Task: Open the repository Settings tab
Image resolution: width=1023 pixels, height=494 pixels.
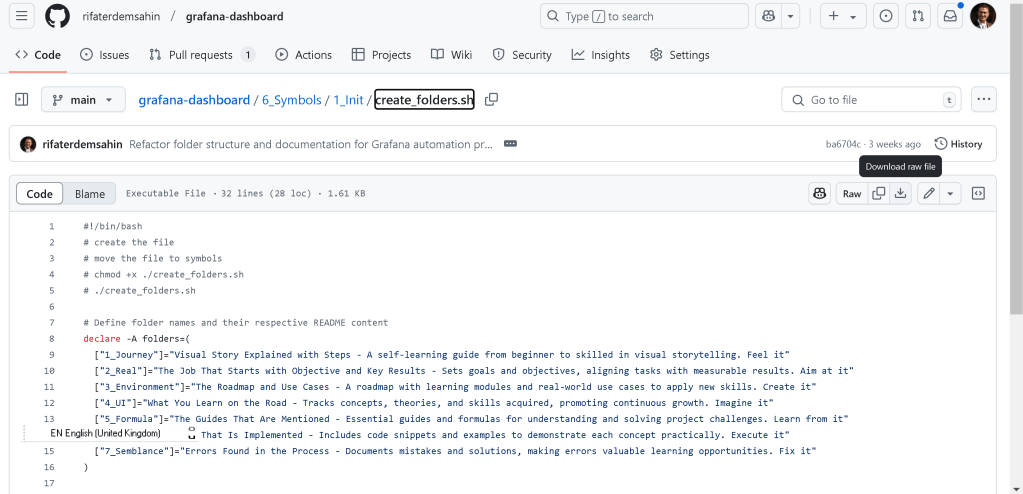Action: [680, 55]
